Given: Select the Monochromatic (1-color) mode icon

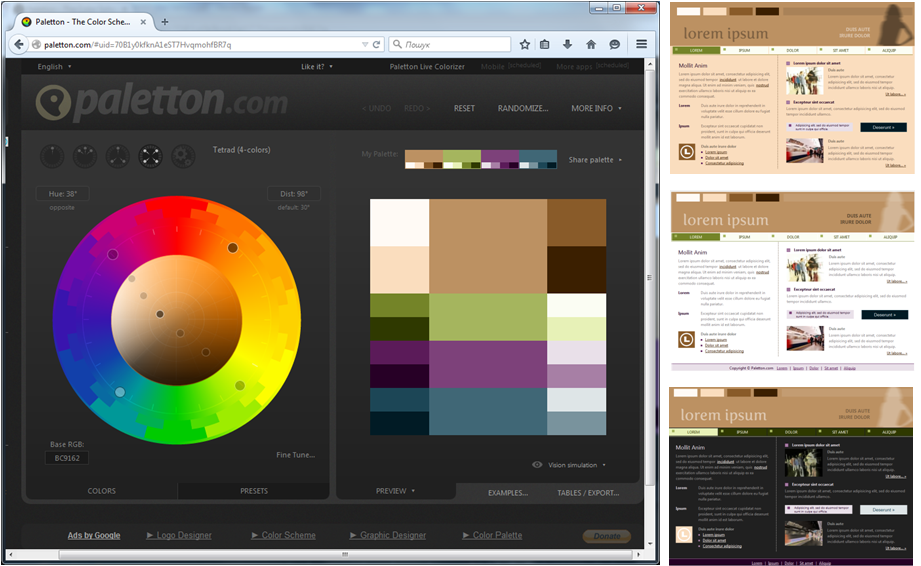Looking at the screenshot, I should tap(52, 156).
